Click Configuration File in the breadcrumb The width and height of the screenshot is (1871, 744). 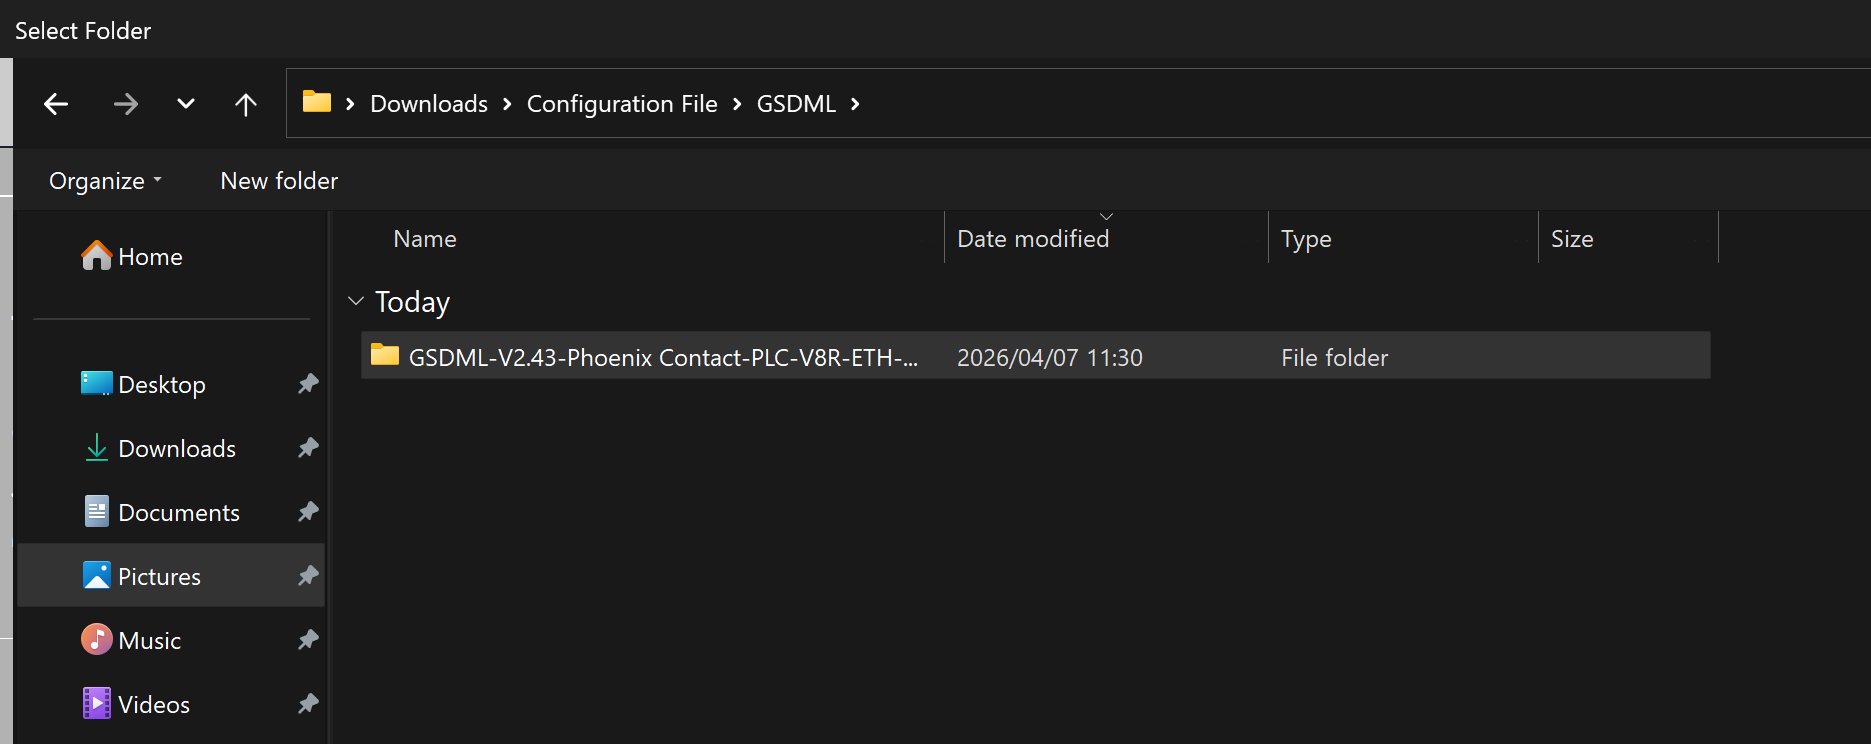pos(622,104)
